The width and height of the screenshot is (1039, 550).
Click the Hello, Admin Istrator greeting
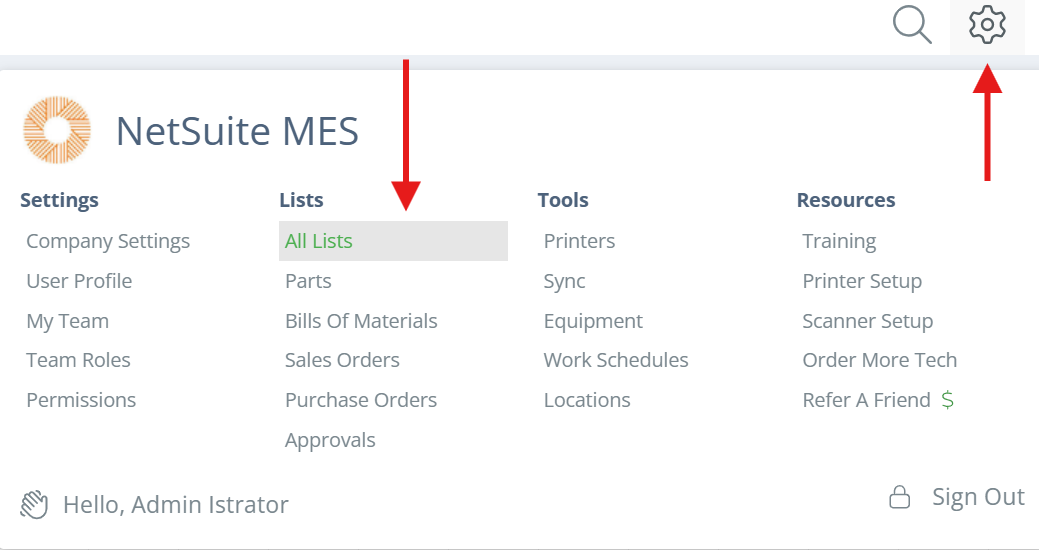point(176,505)
